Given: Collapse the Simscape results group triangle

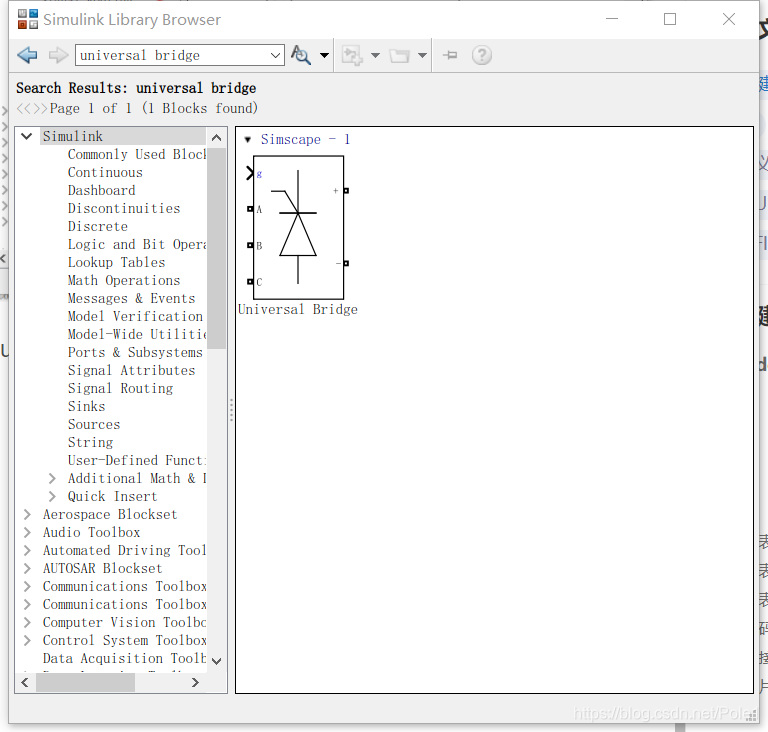Looking at the screenshot, I should [x=248, y=140].
